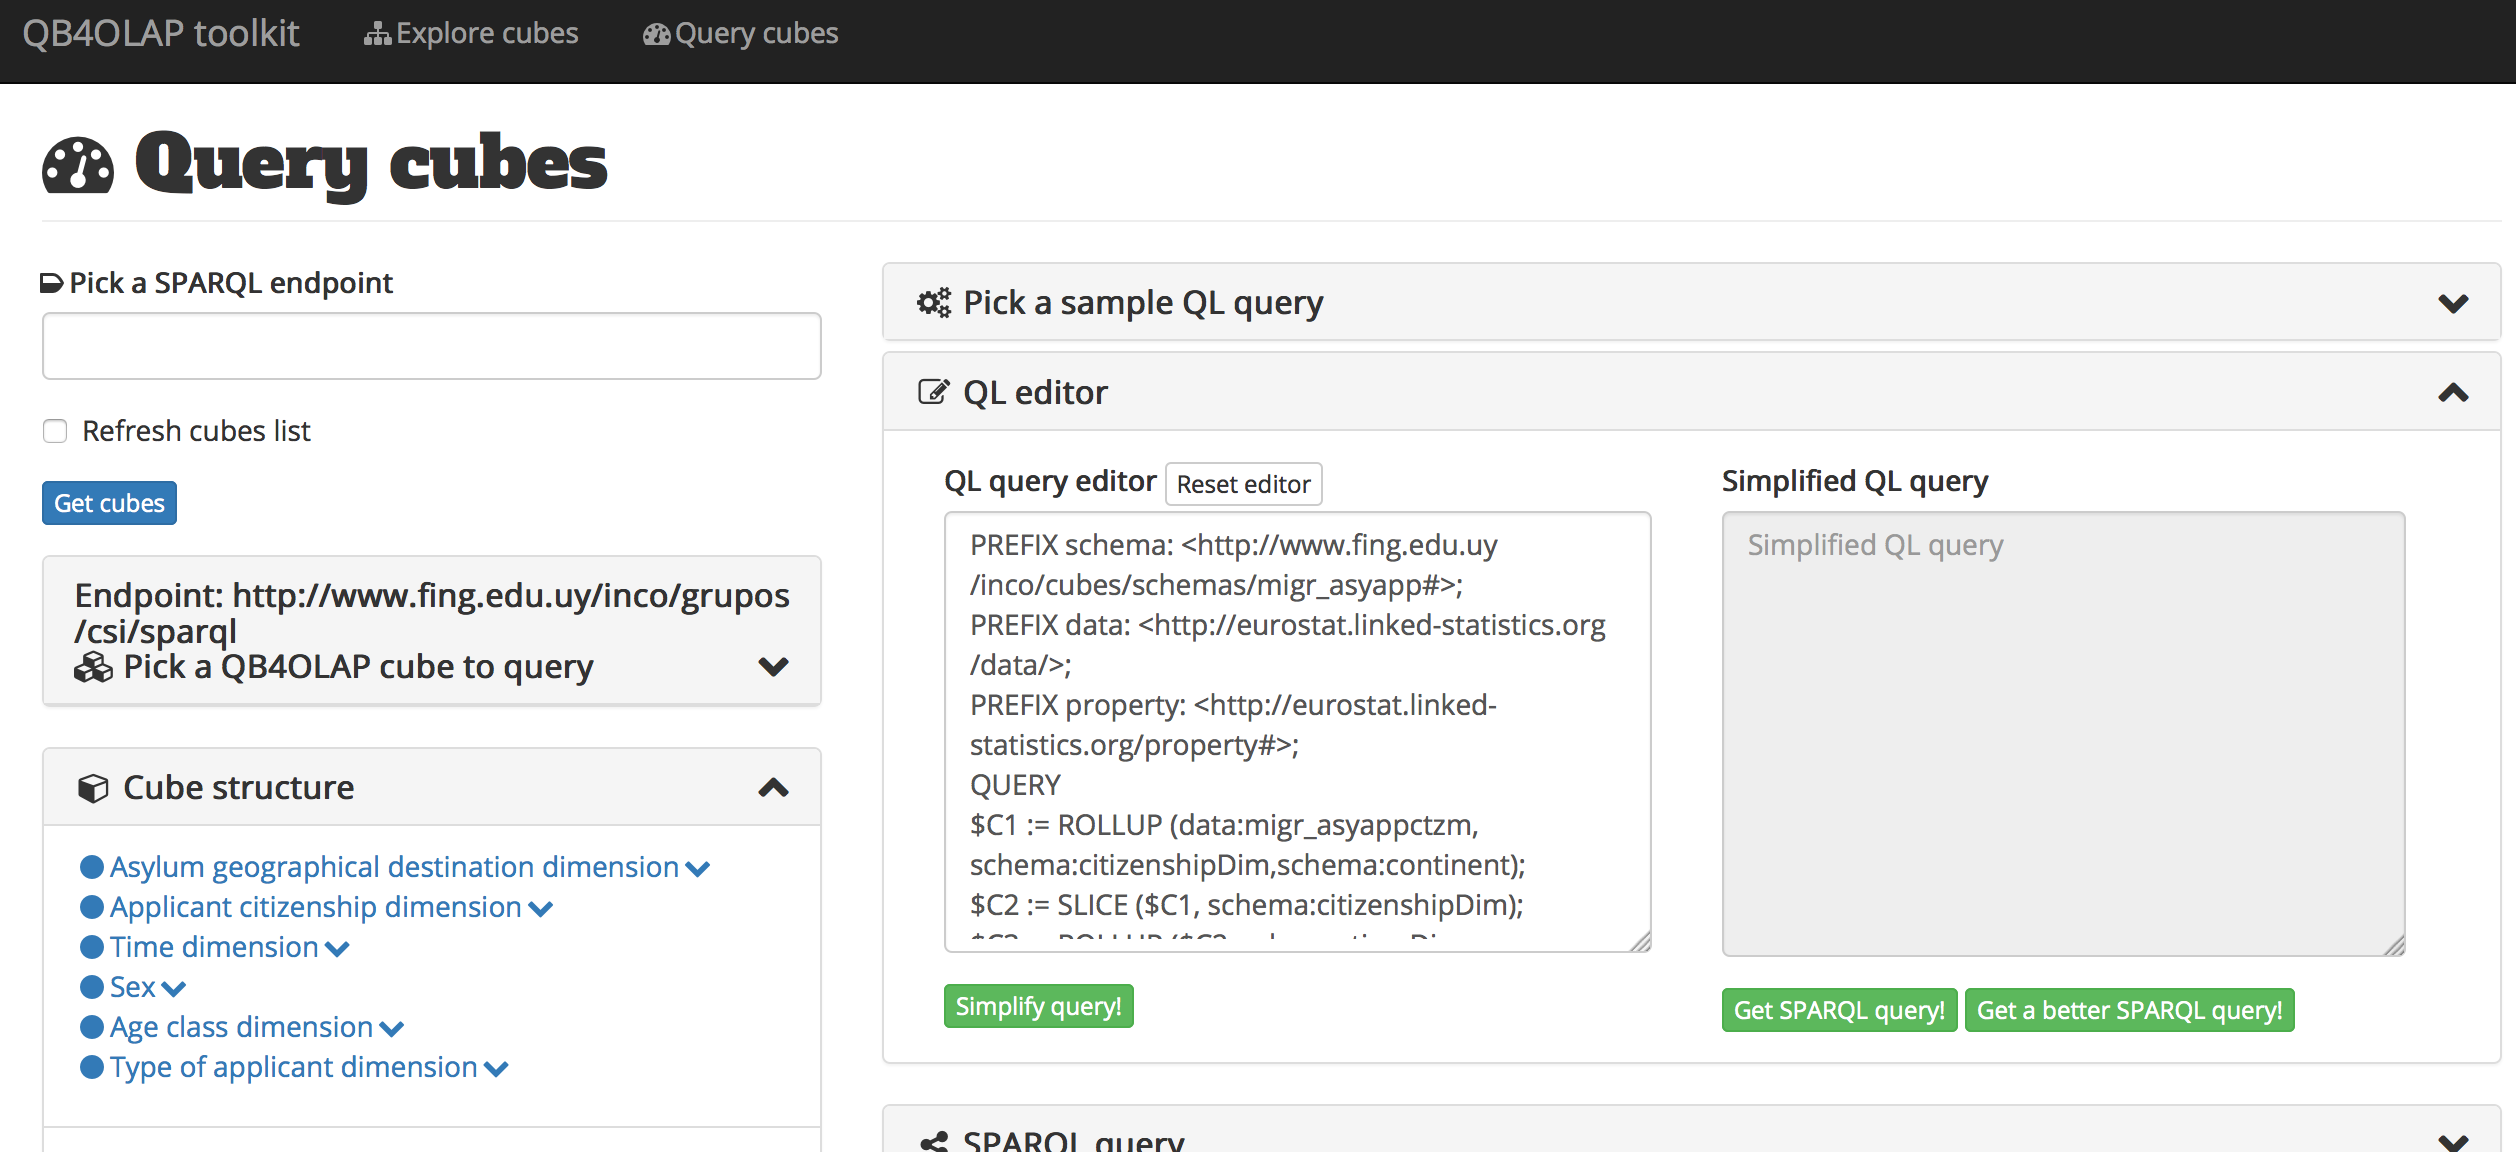The height and width of the screenshot is (1152, 2516).
Task: Click the blue circle beside the Time dimension
Action: (92, 947)
